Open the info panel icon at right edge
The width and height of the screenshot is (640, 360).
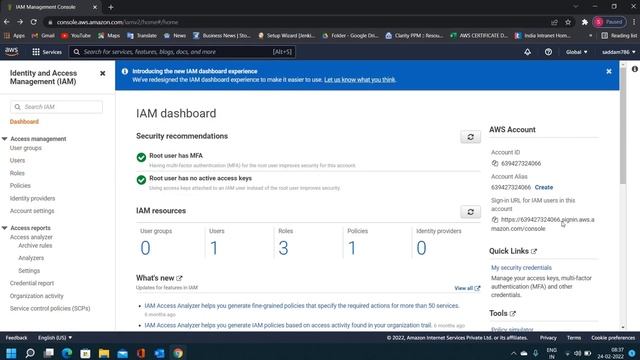[635, 69]
